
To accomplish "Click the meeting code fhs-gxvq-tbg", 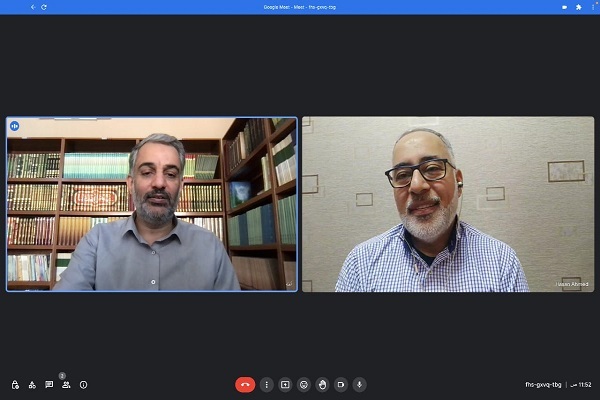I will [x=543, y=384].
